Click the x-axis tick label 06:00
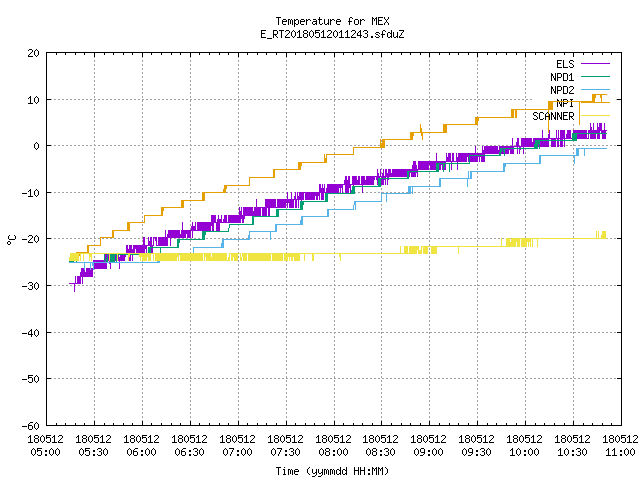The width and height of the screenshot is (640, 480). [x=141, y=452]
